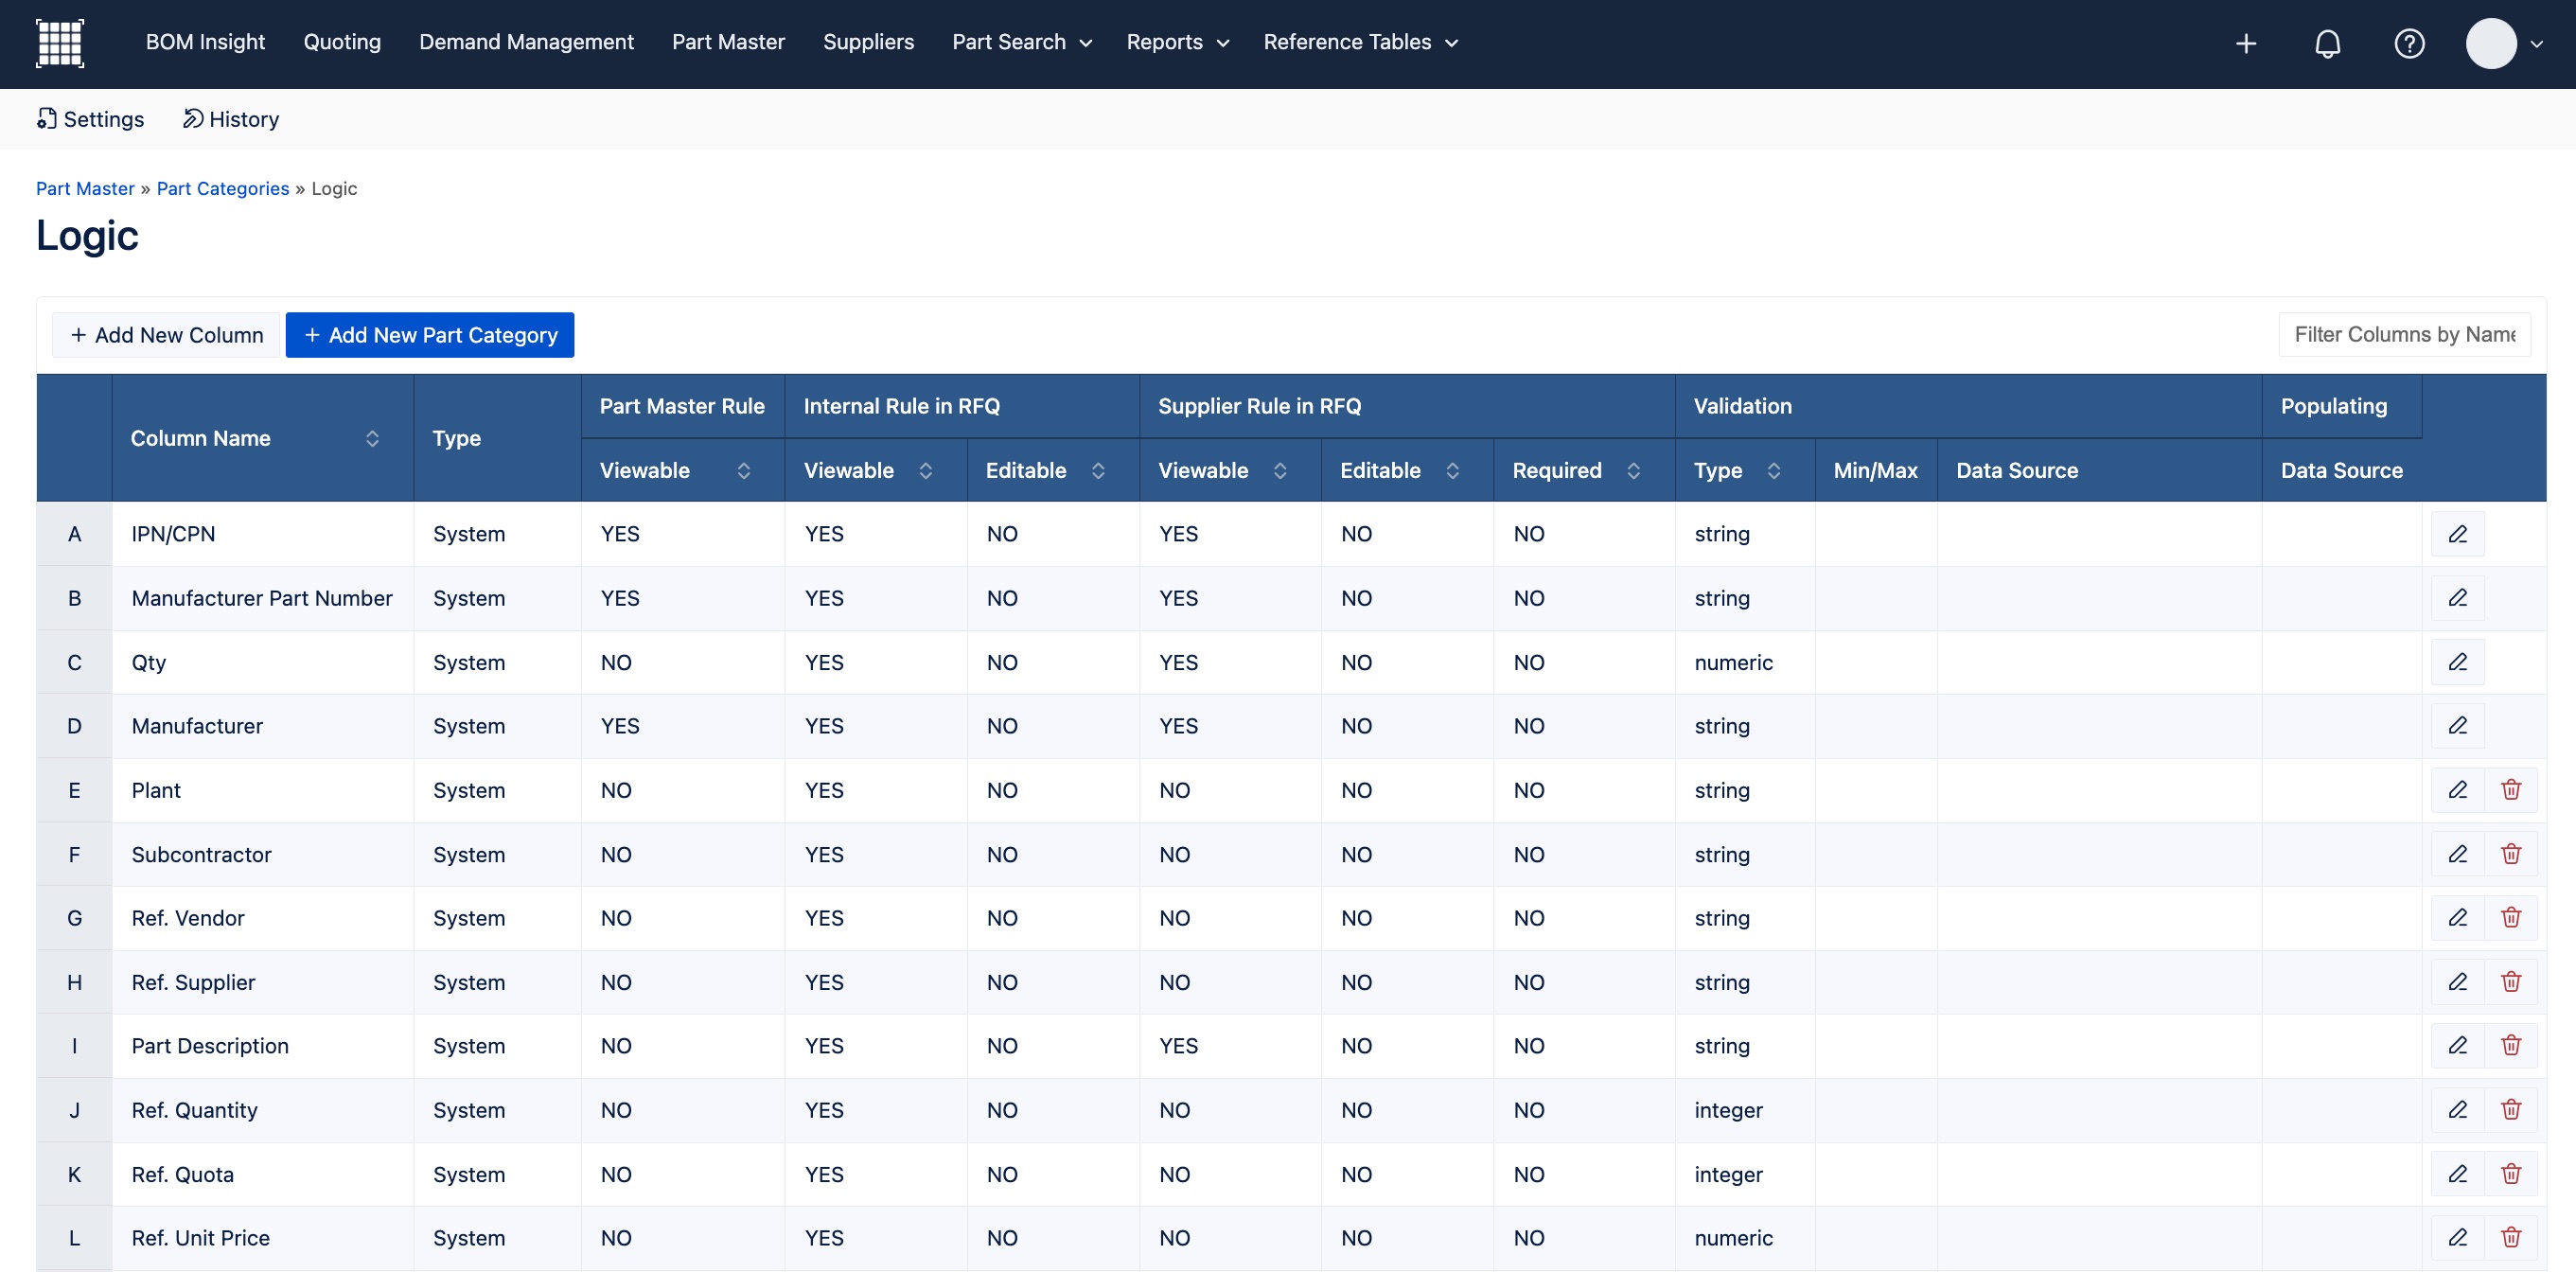Sort by Supplier Rule Editable

(1453, 471)
